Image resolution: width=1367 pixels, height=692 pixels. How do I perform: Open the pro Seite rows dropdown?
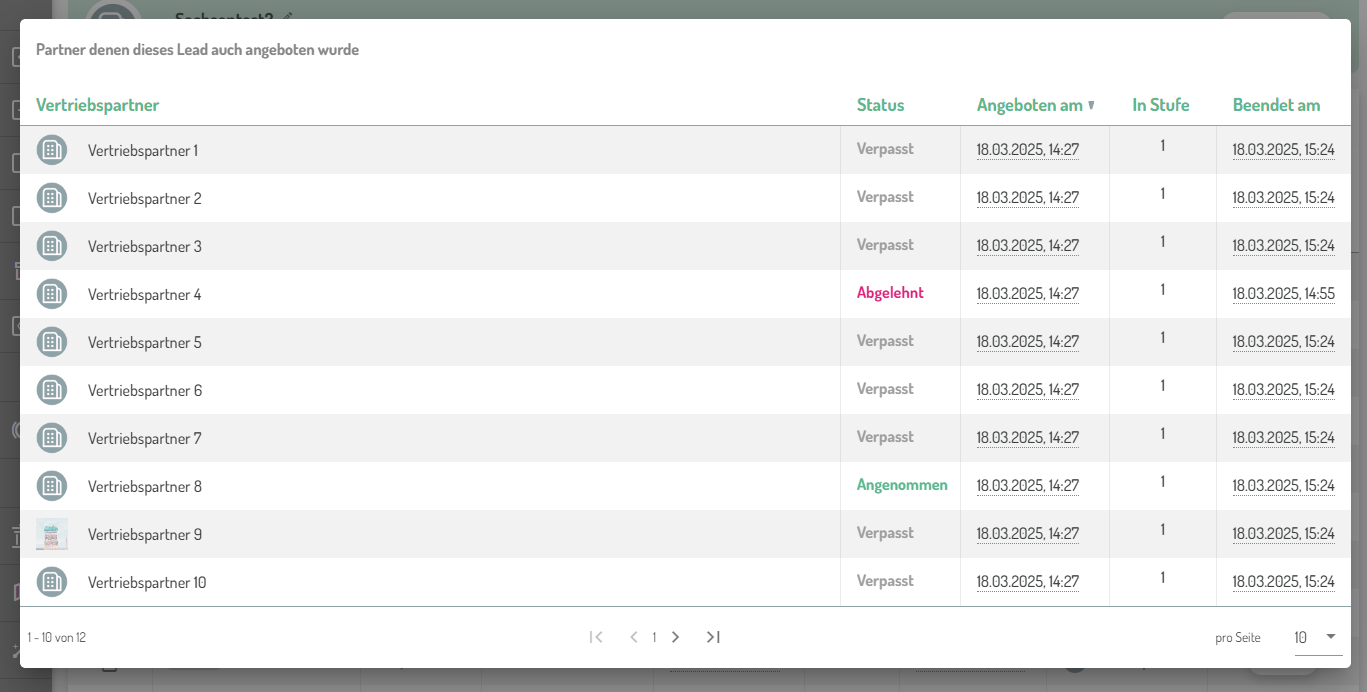(1317, 637)
